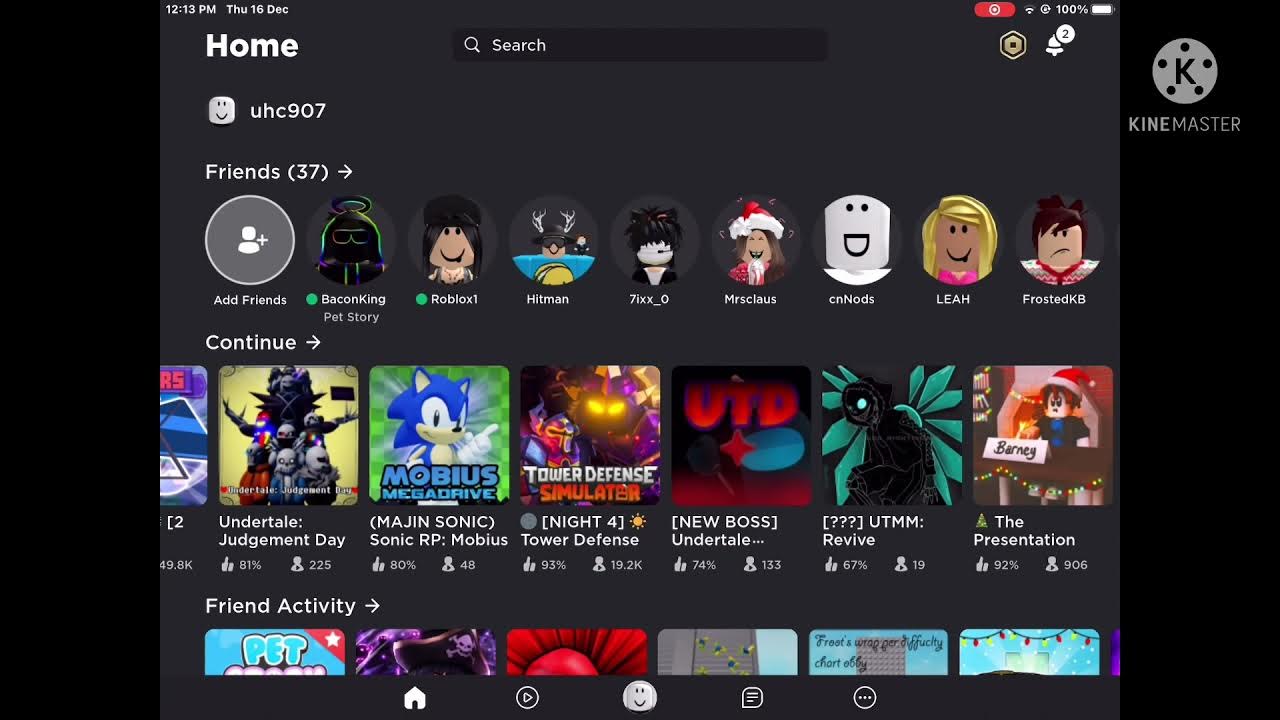Open the Robux icon in header

coord(1013,45)
